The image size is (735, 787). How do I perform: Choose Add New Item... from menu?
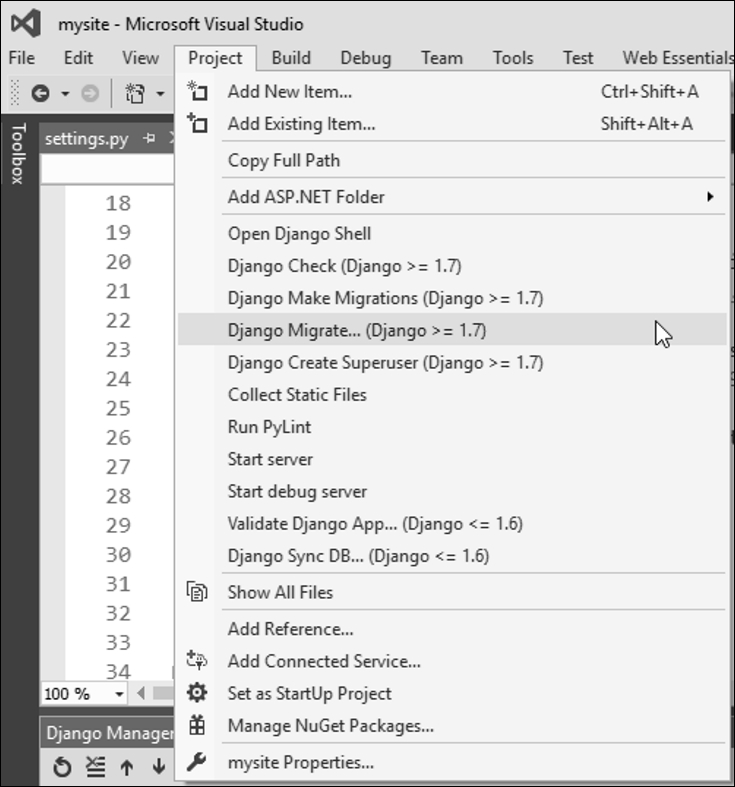click(x=290, y=92)
